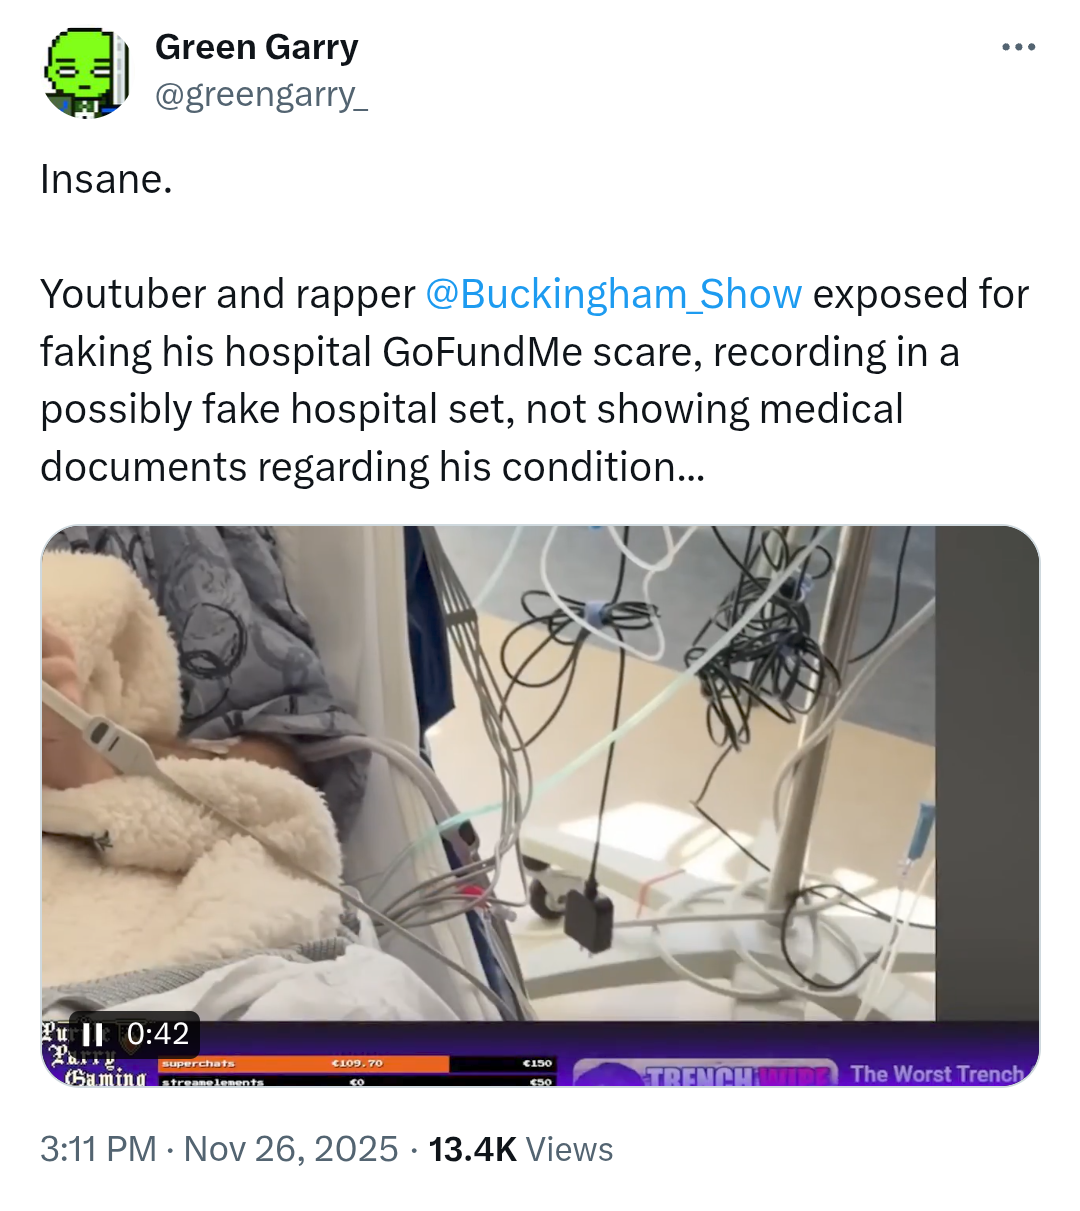Click the orange superchats progress bar
This screenshot has width=1080, height=1211.
[304, 1064]
